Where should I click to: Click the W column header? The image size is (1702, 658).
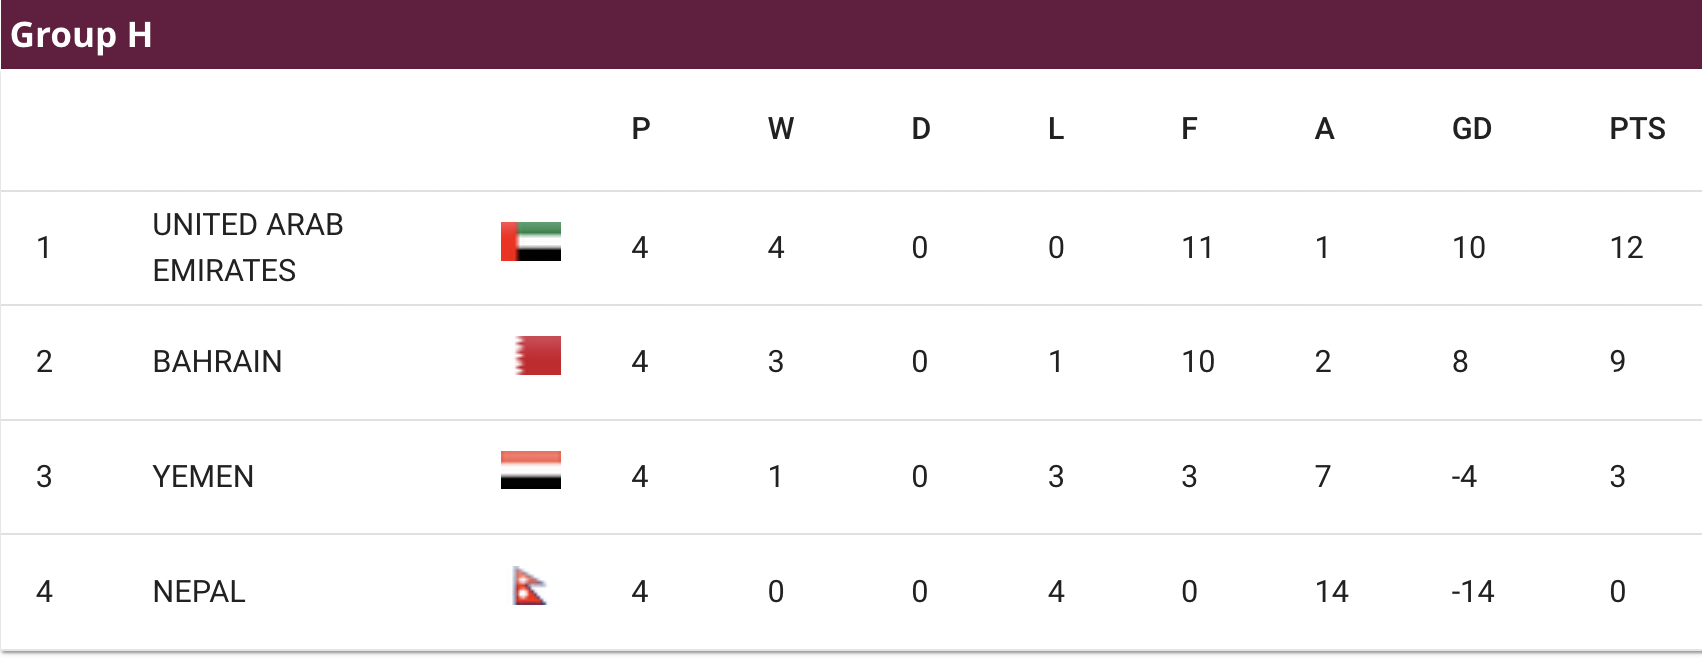[x=781, y=129]
